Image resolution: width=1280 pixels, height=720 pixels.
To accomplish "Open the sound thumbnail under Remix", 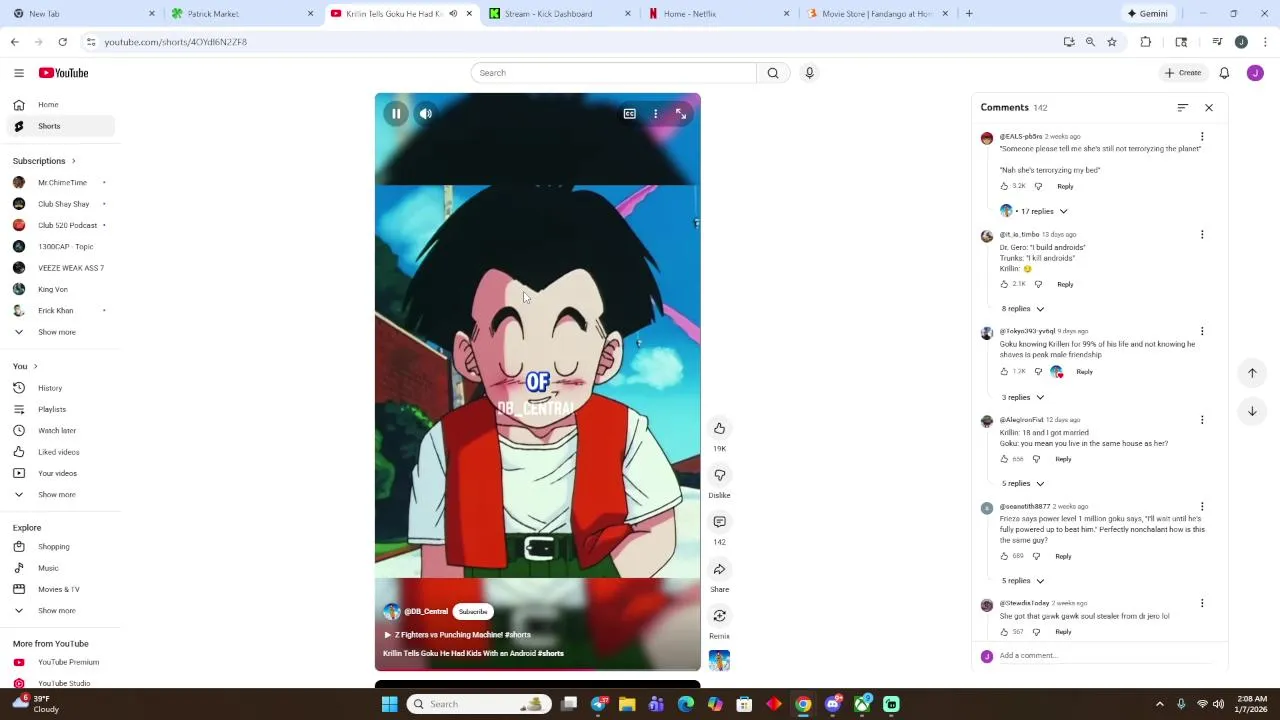I will pos(719,660).
